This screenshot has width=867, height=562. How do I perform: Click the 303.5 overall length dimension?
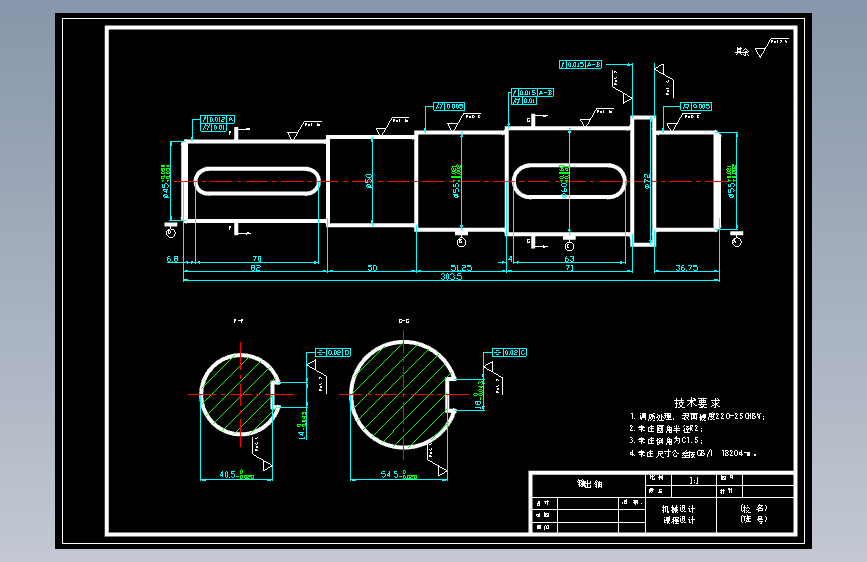pyautogui.click(x=451, y=276)
